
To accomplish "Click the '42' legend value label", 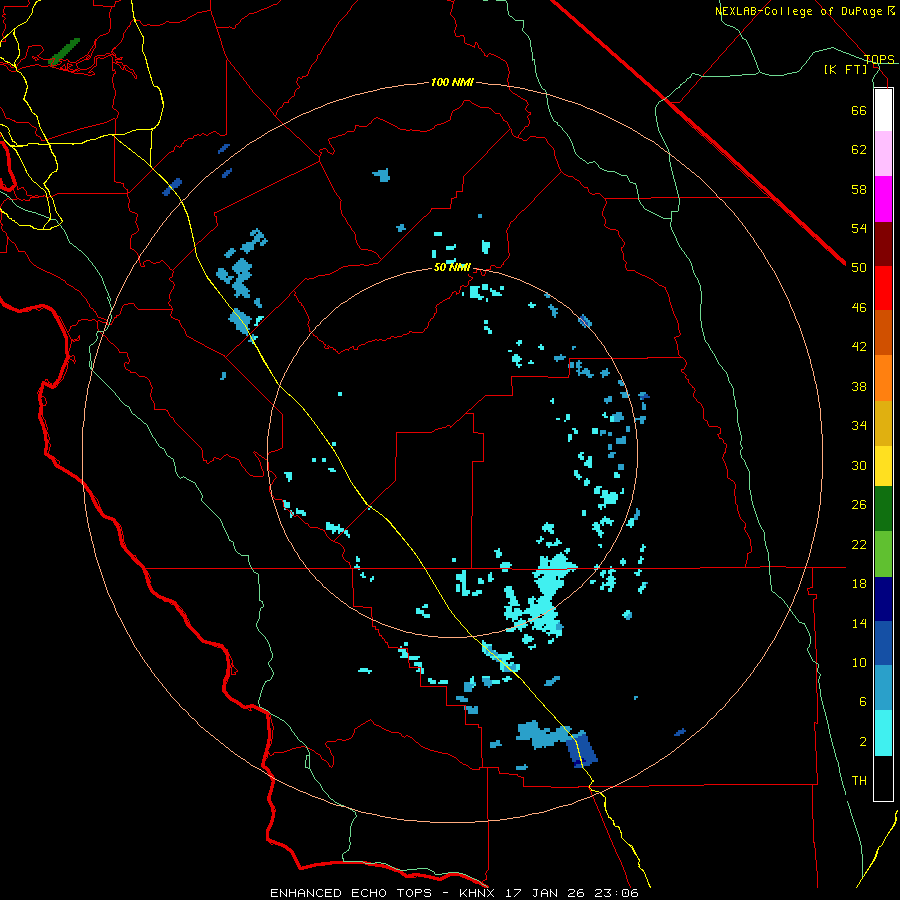I will point(859,347).
